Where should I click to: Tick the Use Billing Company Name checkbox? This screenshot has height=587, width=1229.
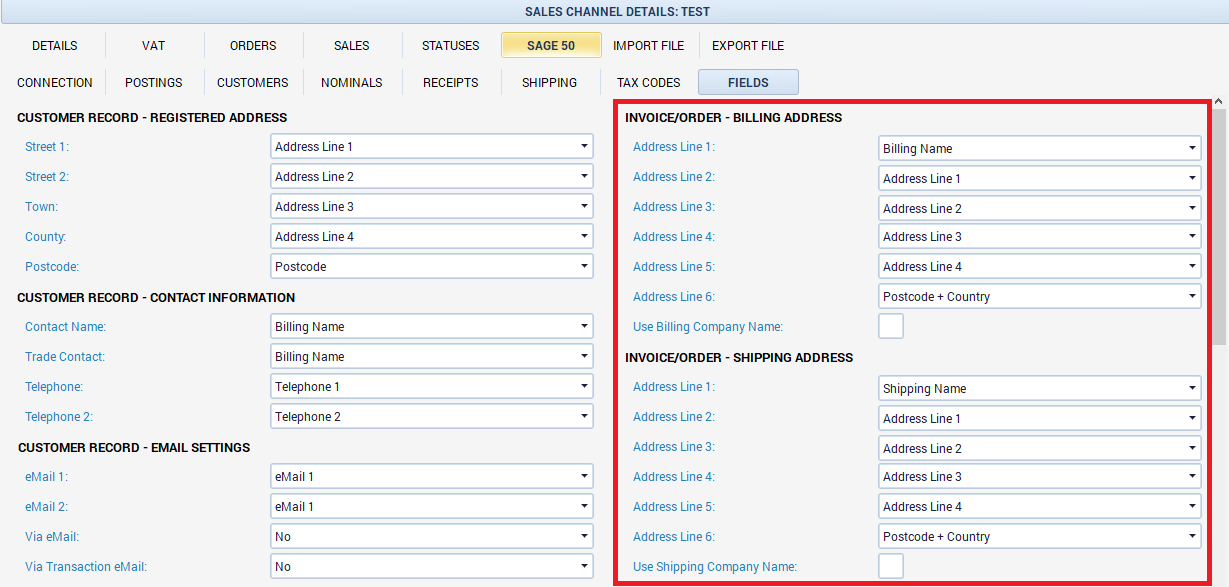point(891,326)
